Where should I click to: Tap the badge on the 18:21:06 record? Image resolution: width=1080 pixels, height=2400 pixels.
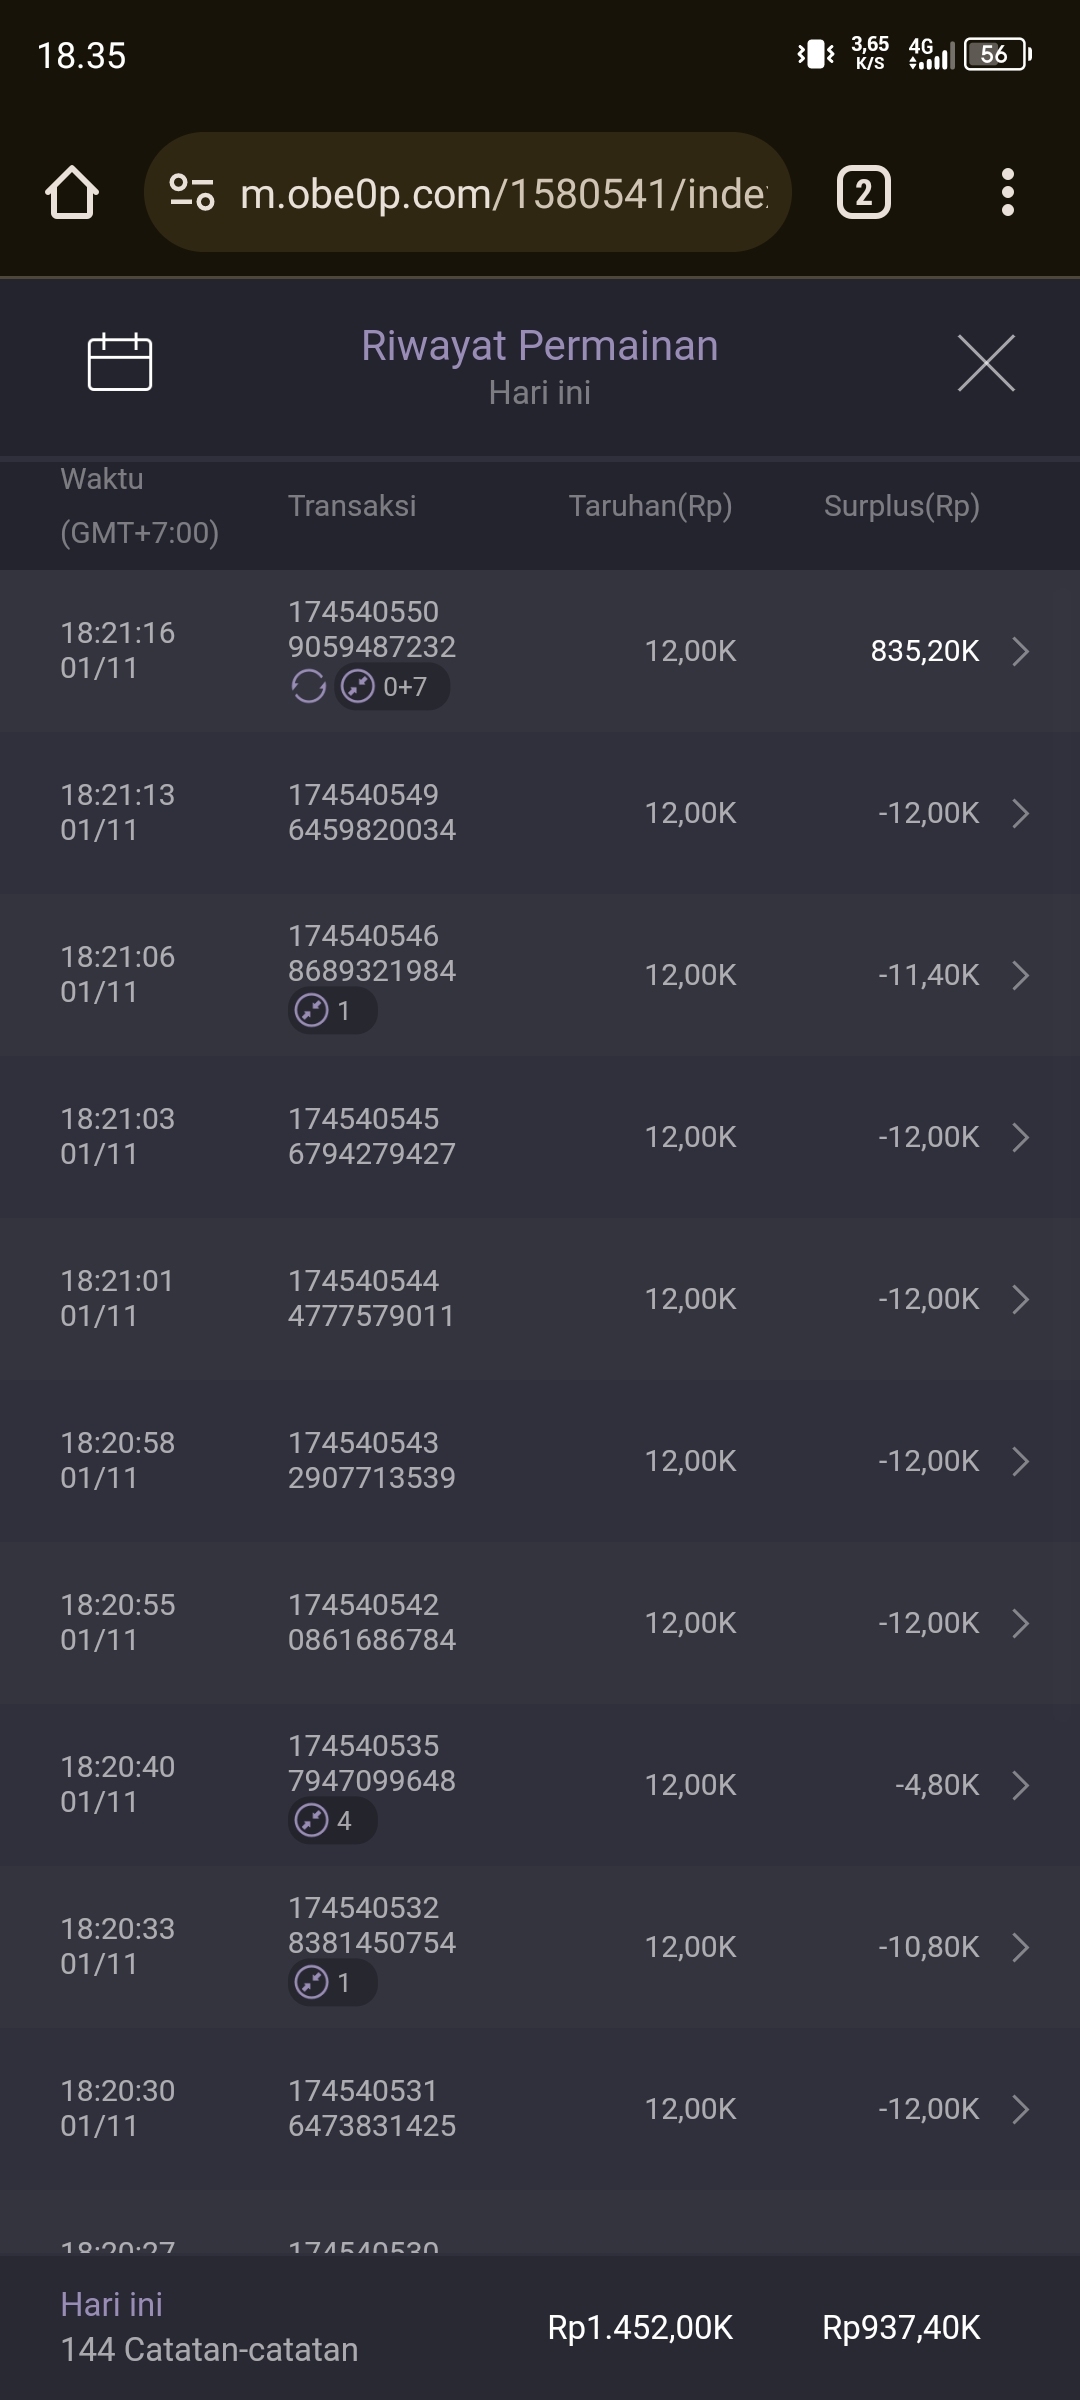click(x=332, y=1011)
